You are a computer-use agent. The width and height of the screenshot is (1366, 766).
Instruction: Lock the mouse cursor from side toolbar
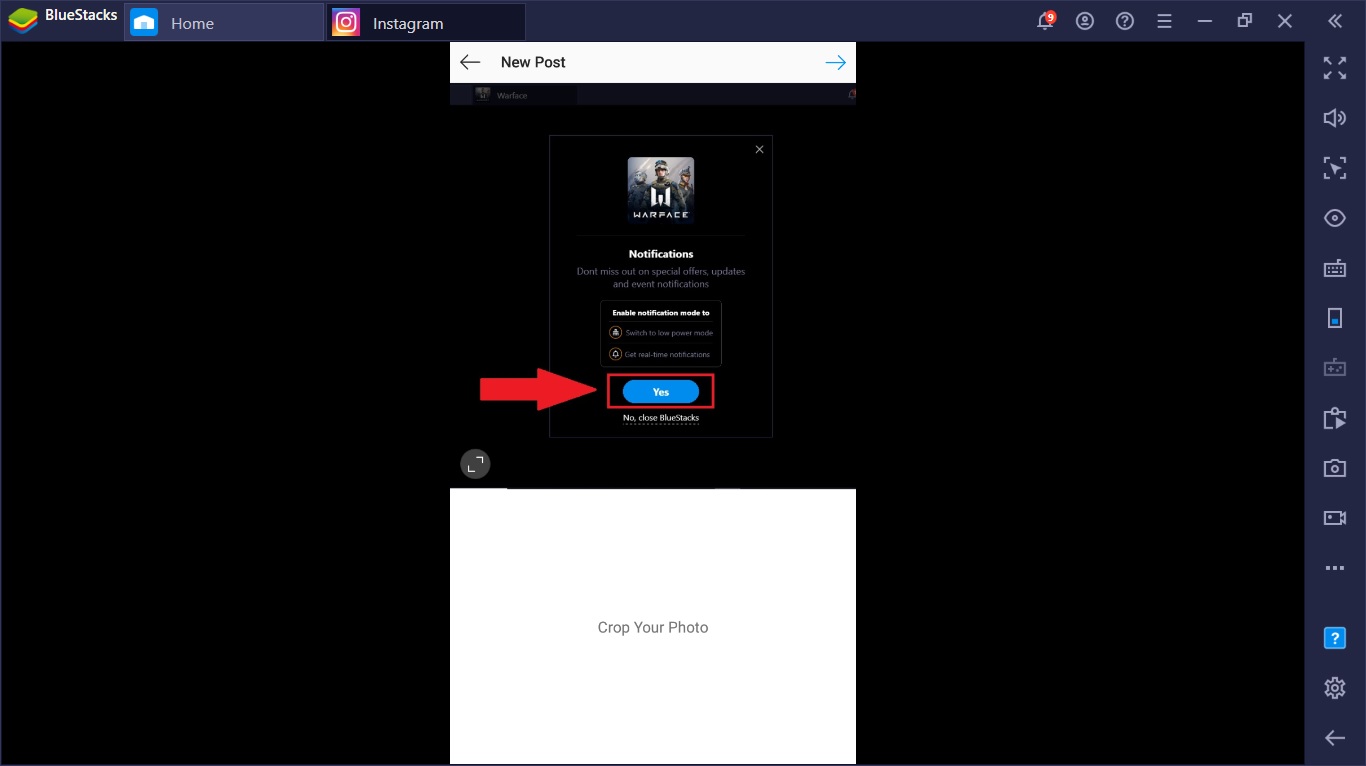pyautogui.click(x=1335, y=168)
